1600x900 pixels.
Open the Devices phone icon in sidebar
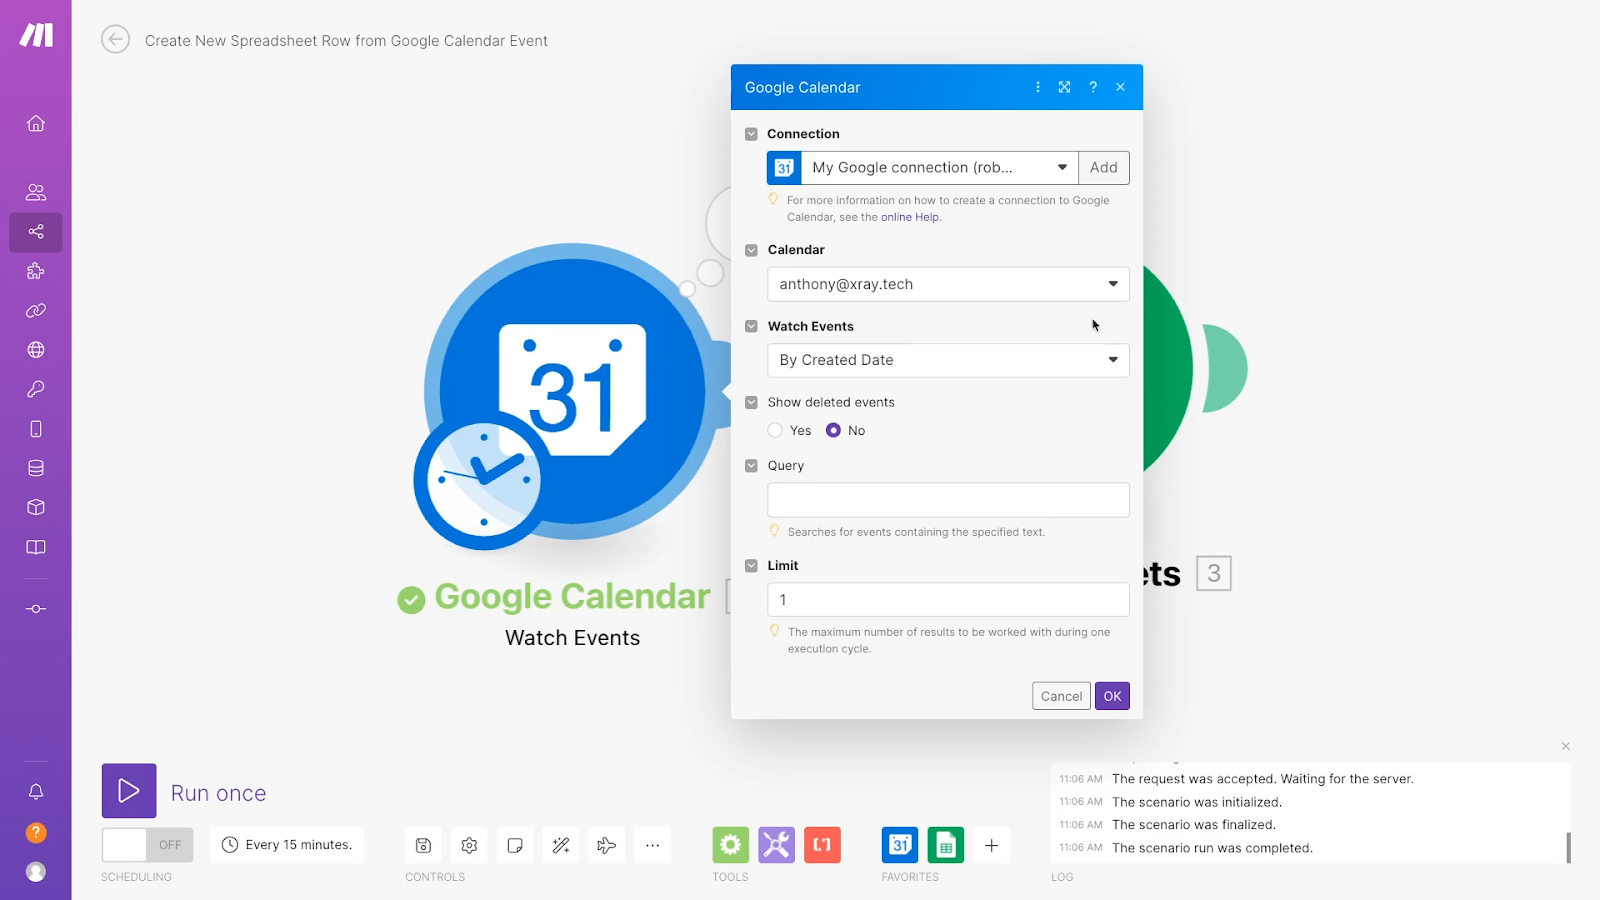click(36, 429)
